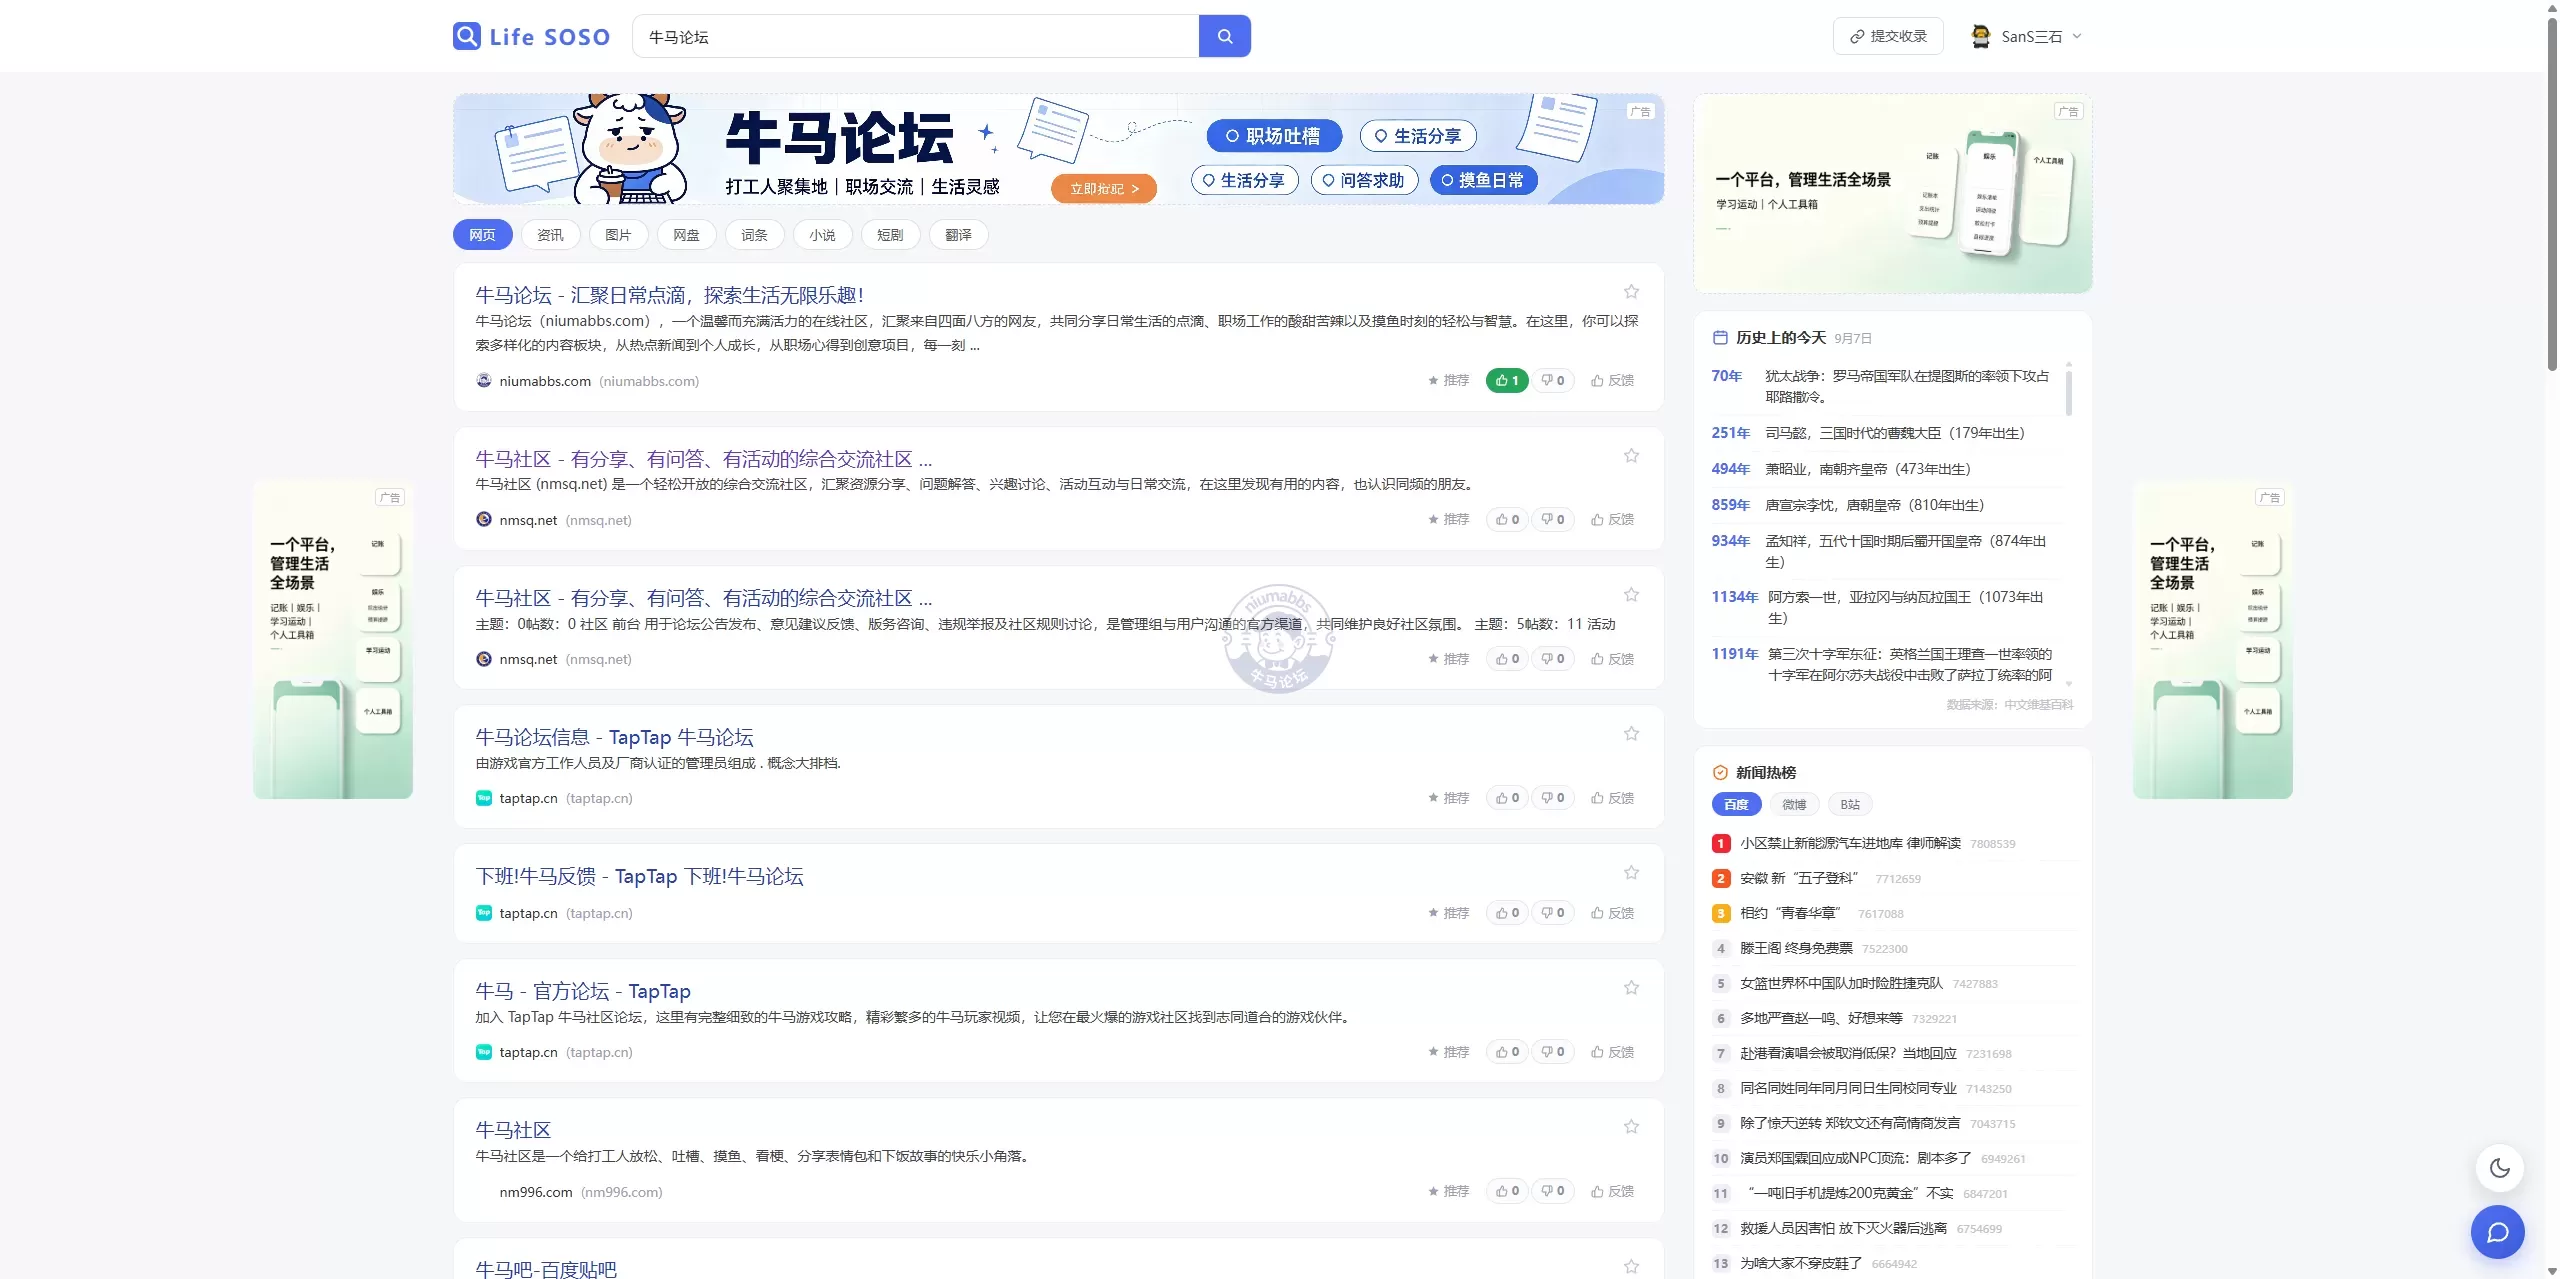Open 牛马吧-百度贴吧 result link
This screenshot has height=1279, width=2560.
(546, 1269)
